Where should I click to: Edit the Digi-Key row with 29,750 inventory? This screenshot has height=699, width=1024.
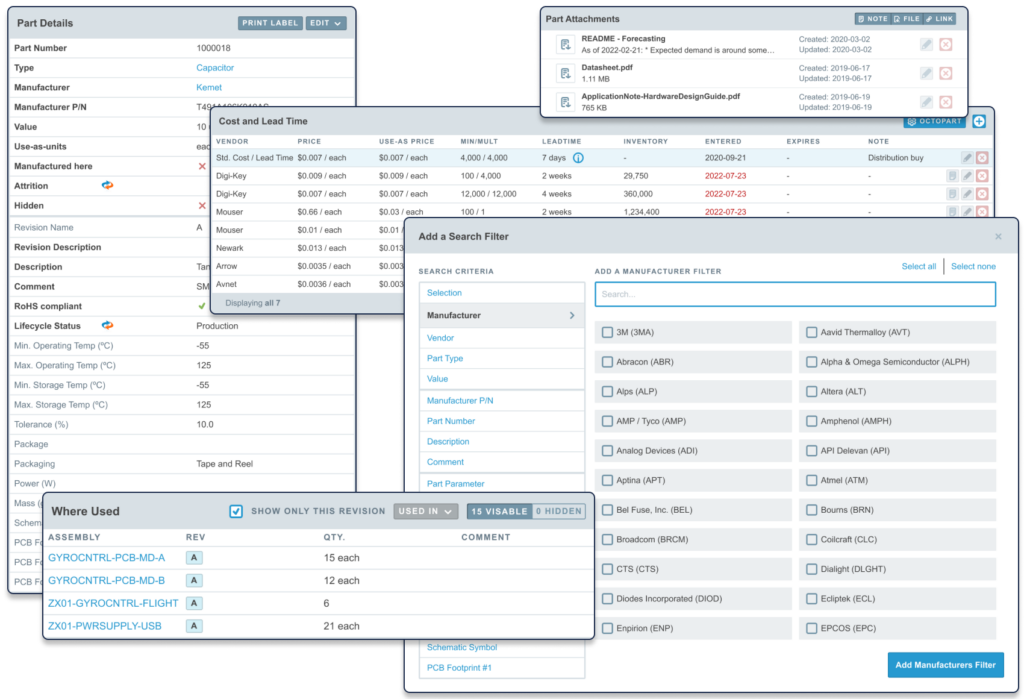click(x=967, y=176)
